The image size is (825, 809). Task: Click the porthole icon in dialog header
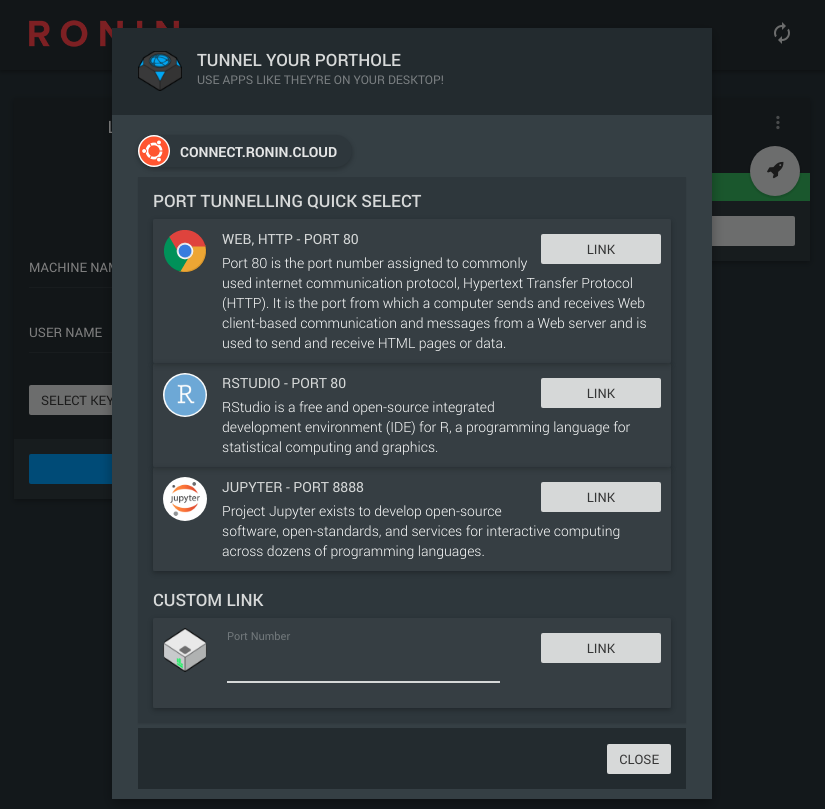click(160, 70)
